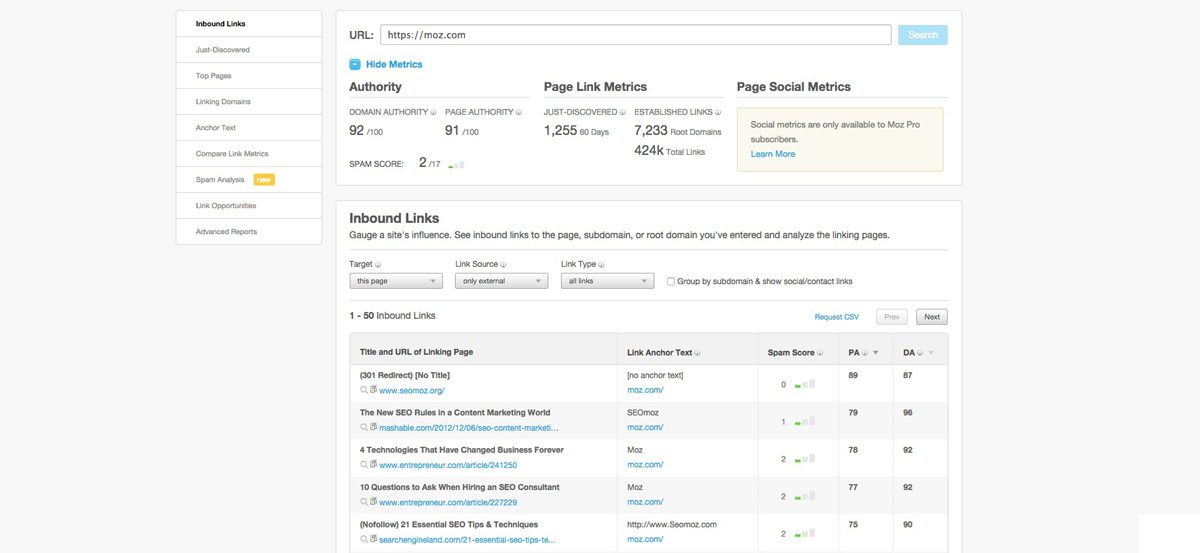Click the Next page button

coord(932,317)
